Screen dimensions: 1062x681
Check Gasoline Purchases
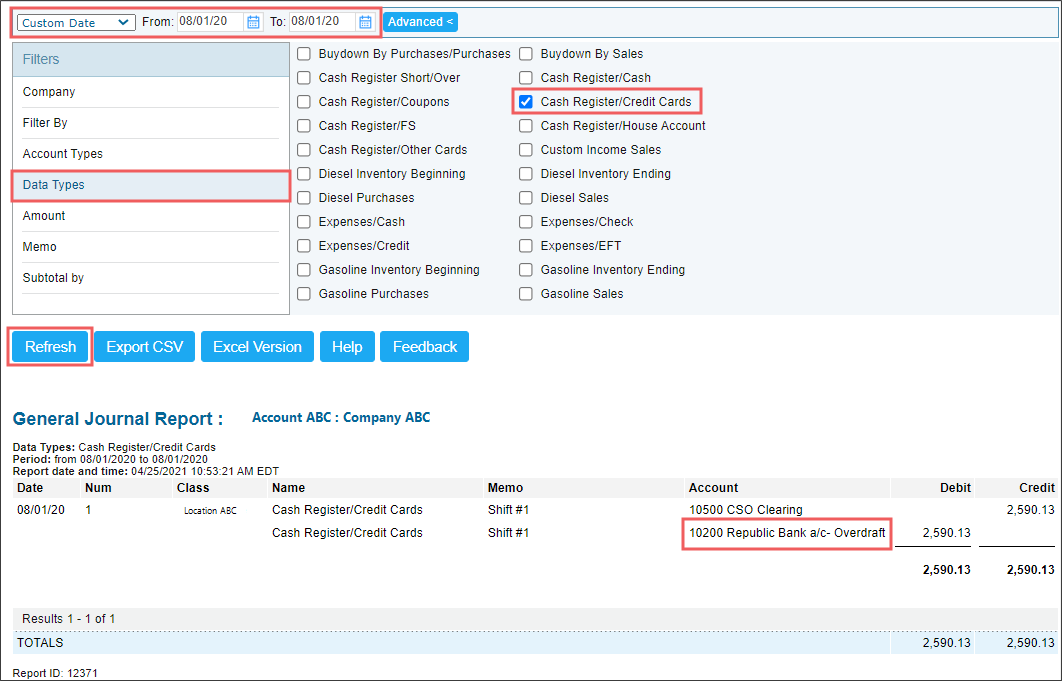pos(303,293)
